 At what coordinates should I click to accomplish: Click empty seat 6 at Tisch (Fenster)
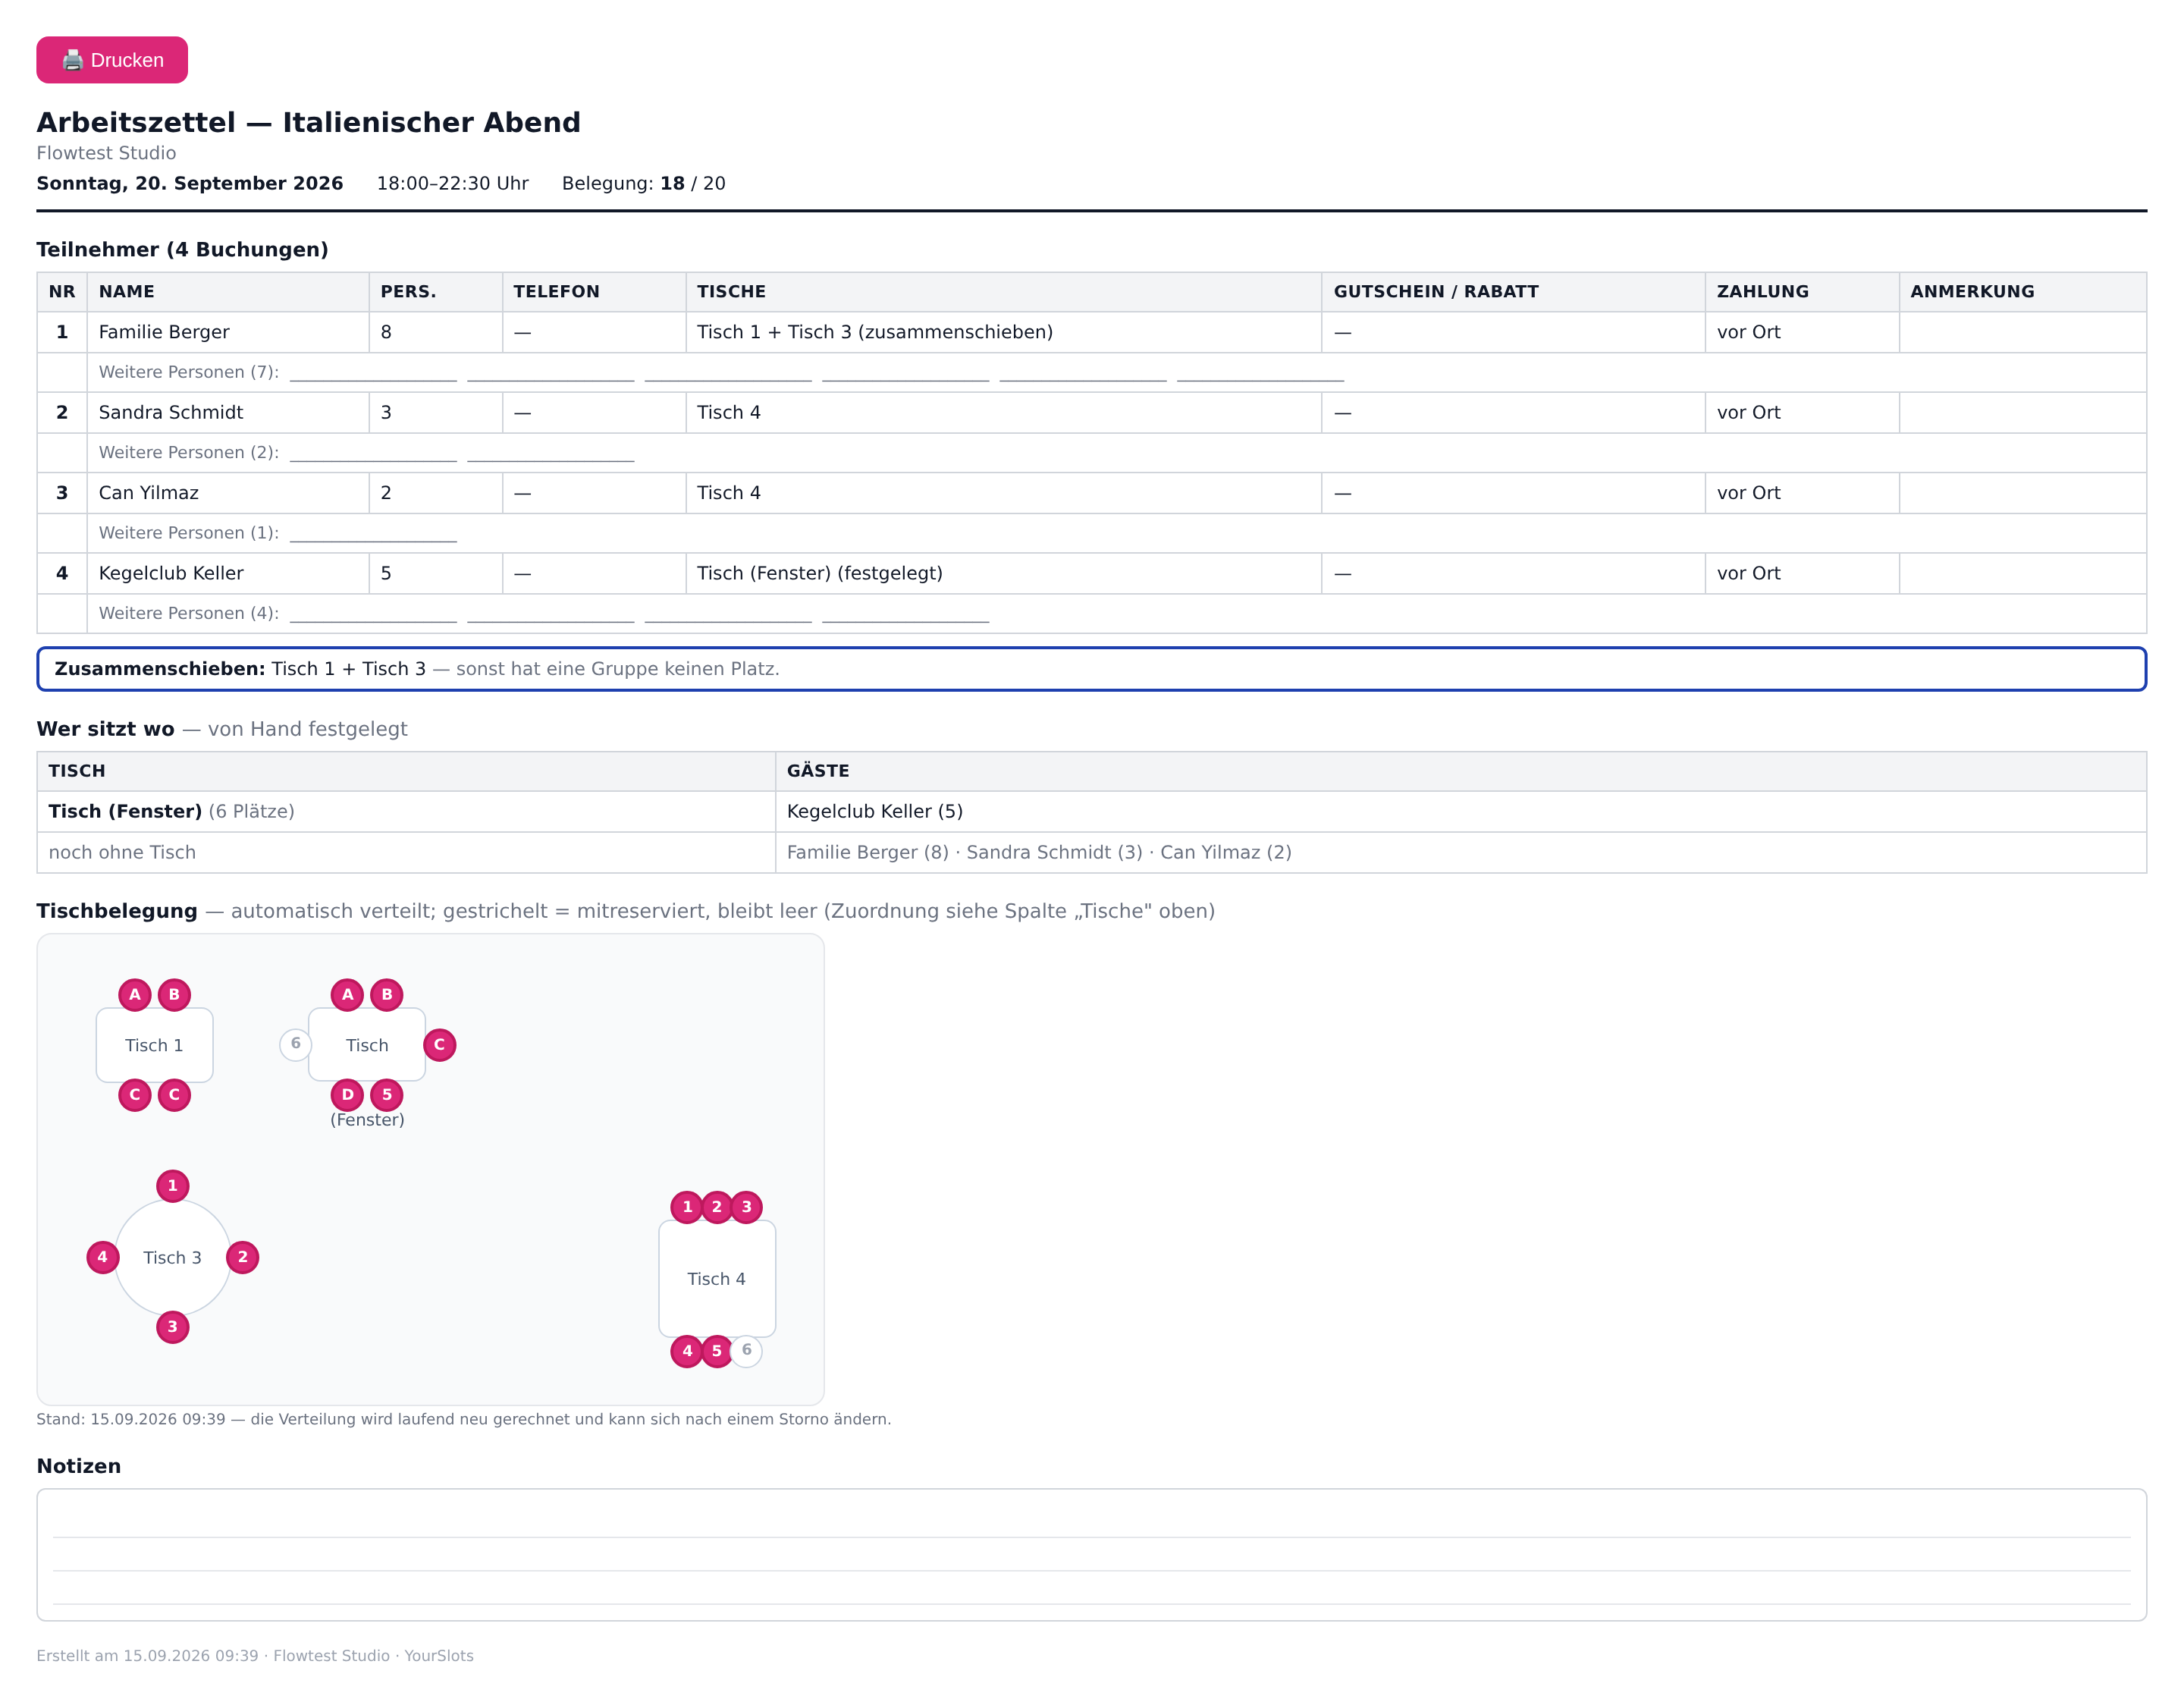pos(295,1044)
